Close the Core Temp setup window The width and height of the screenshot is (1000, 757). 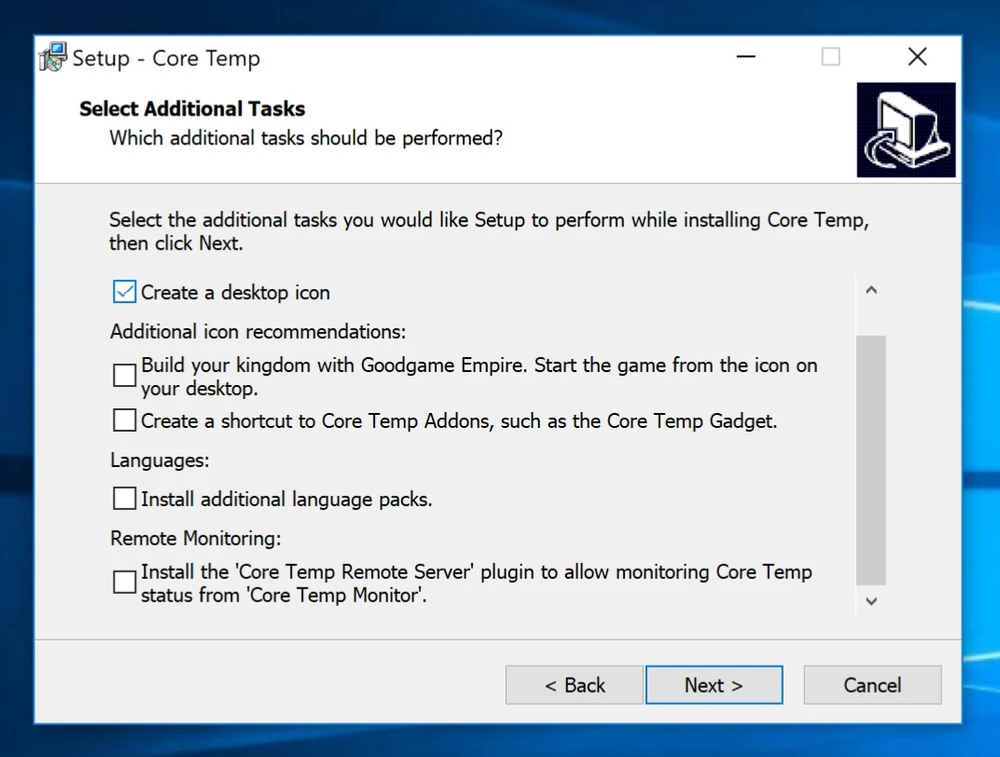coord(917,57)
